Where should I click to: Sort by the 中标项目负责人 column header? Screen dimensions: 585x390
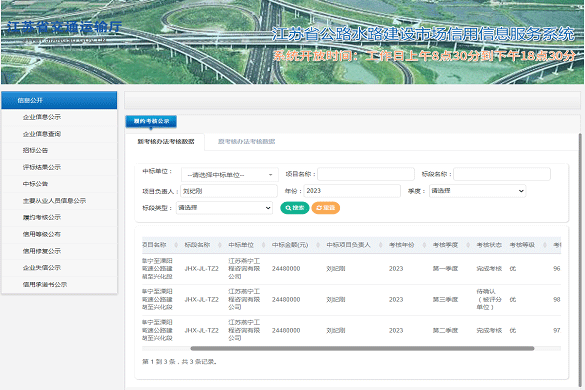point(348,245)
